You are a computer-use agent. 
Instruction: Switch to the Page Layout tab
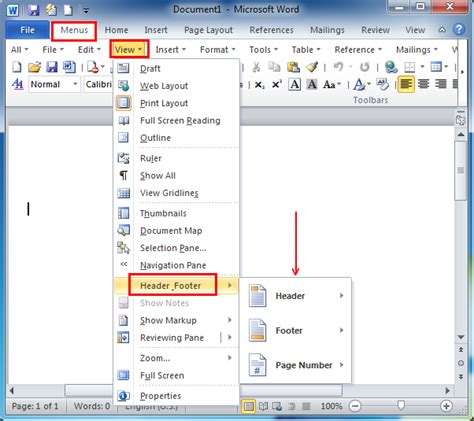point(208,30)
